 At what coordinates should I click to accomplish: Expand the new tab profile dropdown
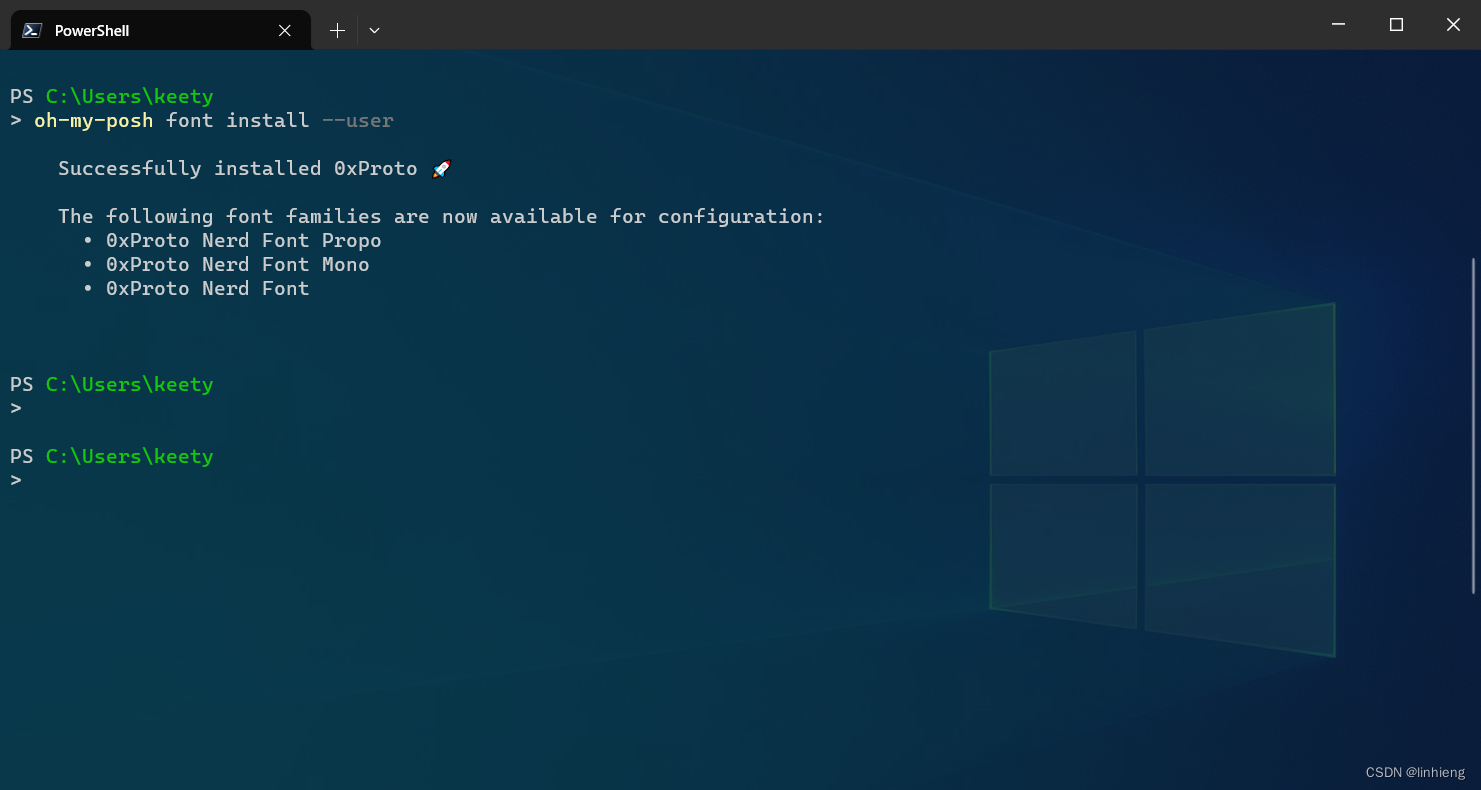click(x=374, y=30)
